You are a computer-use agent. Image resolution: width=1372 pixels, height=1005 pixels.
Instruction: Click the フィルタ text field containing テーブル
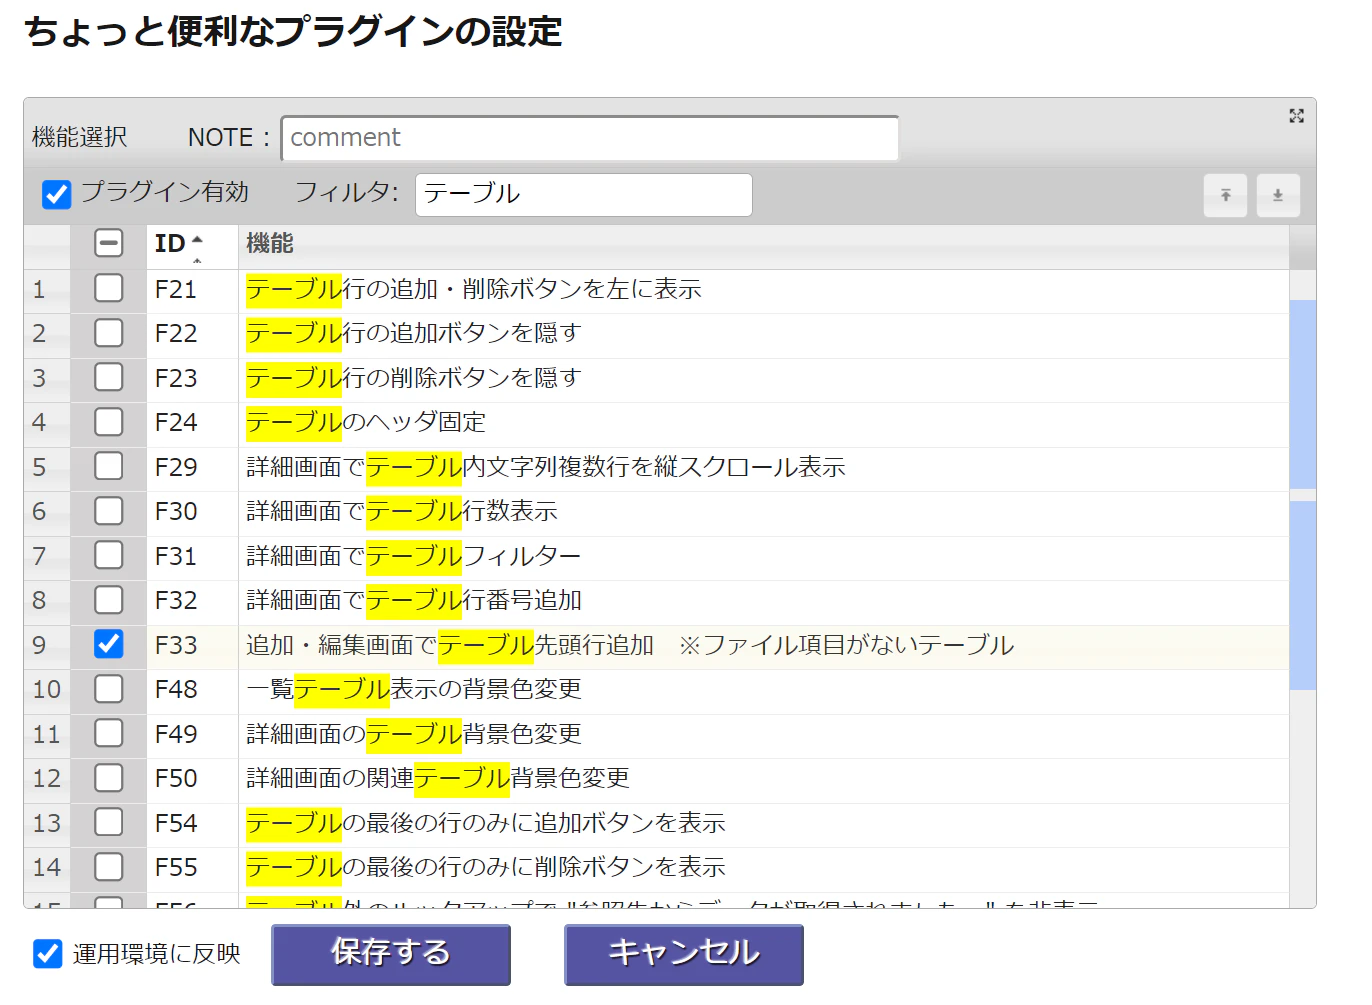point(584,194)
